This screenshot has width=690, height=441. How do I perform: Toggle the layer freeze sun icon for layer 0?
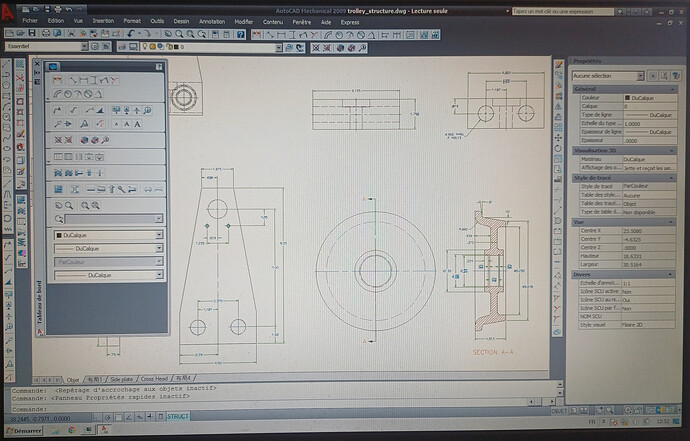point(152,47)
